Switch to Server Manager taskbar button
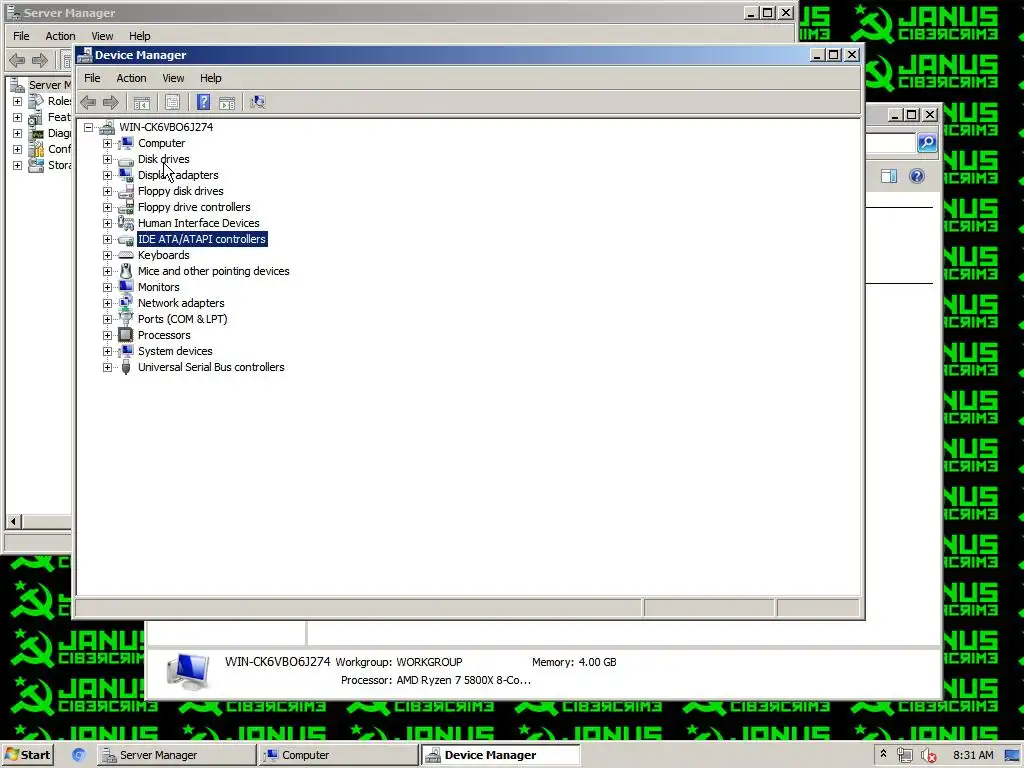This screenshot has width=1024, height=768. tap(176, 755)
